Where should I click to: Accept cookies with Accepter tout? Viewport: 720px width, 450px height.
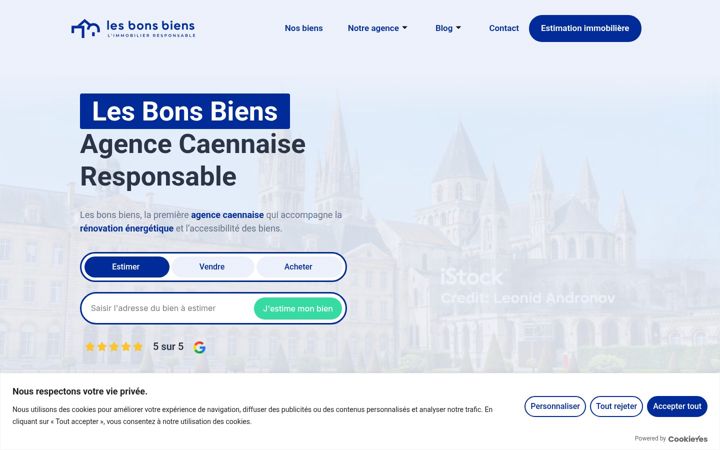coord(677,406)
